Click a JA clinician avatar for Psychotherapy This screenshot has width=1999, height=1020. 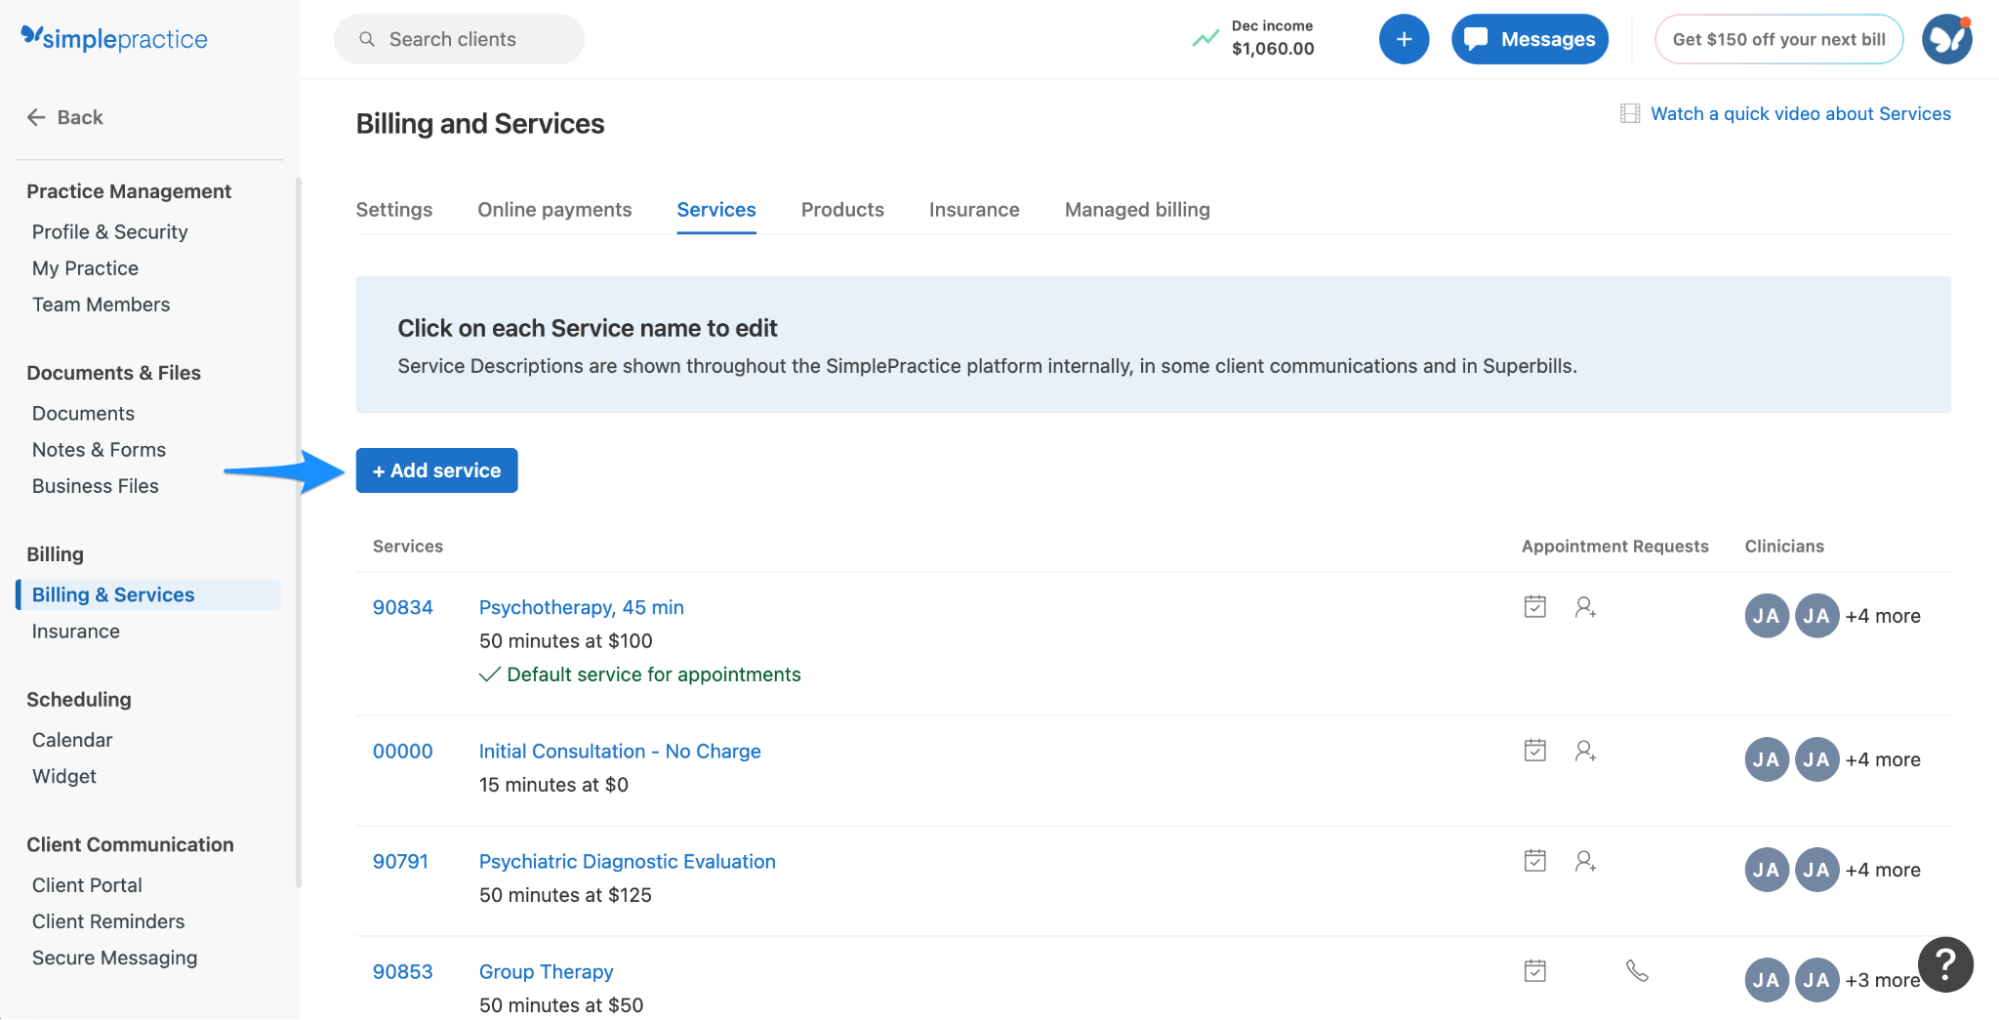pyautogui.click(x=1766, y=615)
